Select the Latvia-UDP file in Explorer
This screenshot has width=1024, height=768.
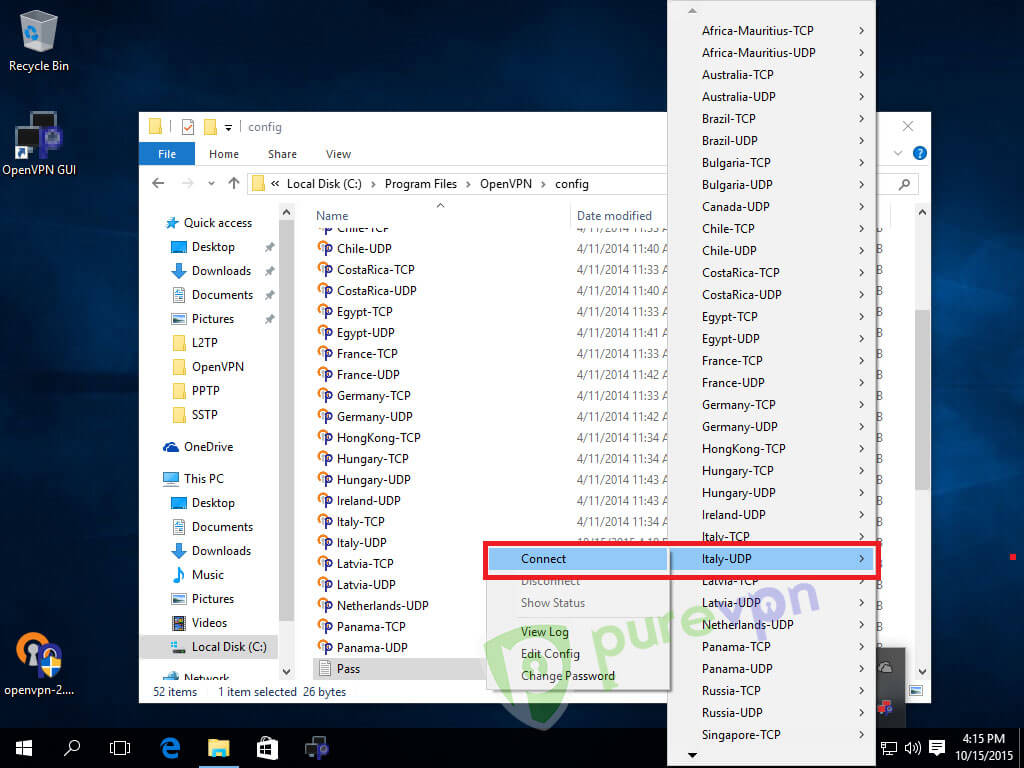(357, 584)
